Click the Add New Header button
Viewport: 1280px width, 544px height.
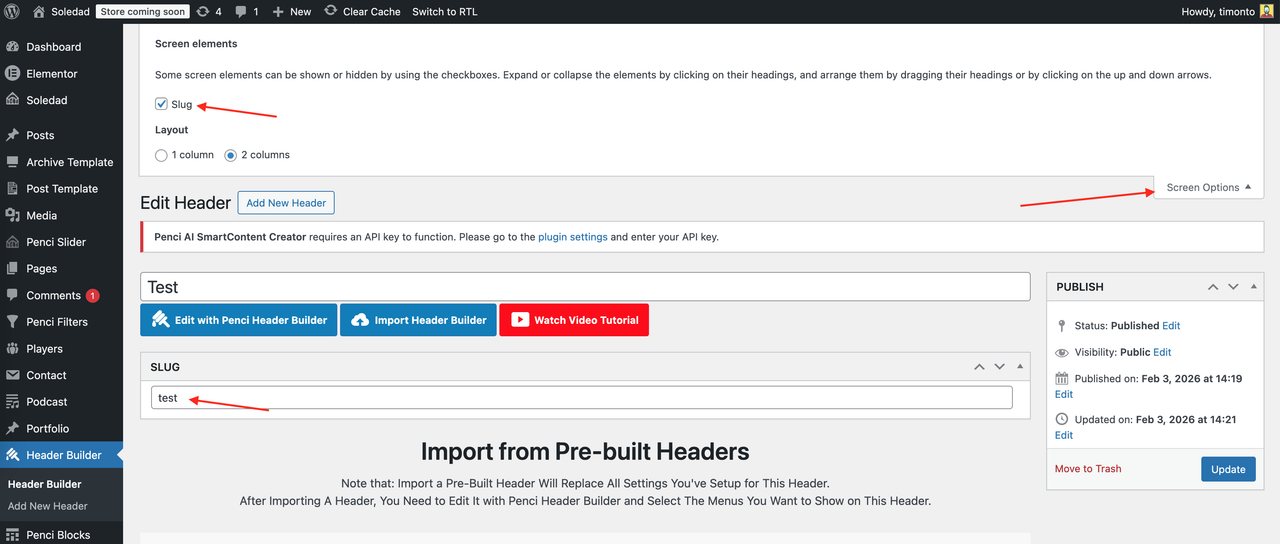click(286, 203)
